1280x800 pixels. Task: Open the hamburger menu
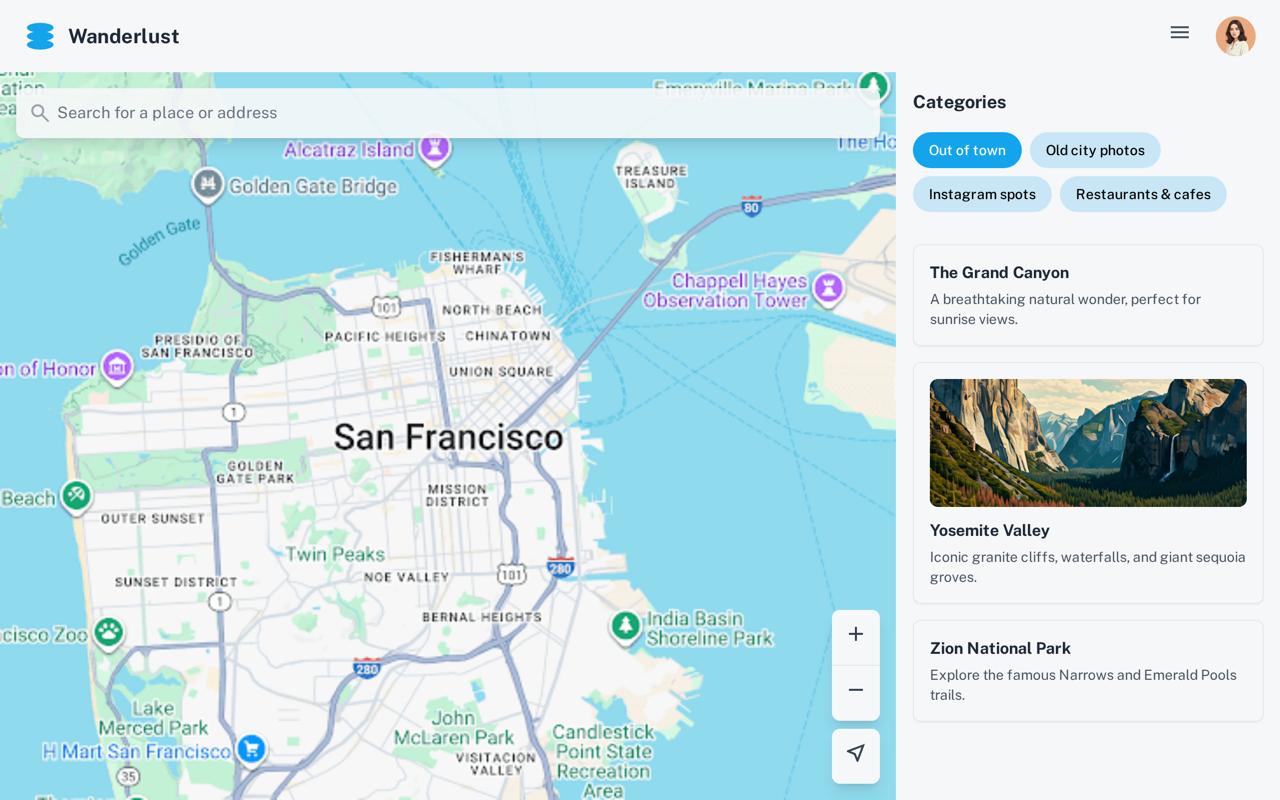[x=1179, y=33]
